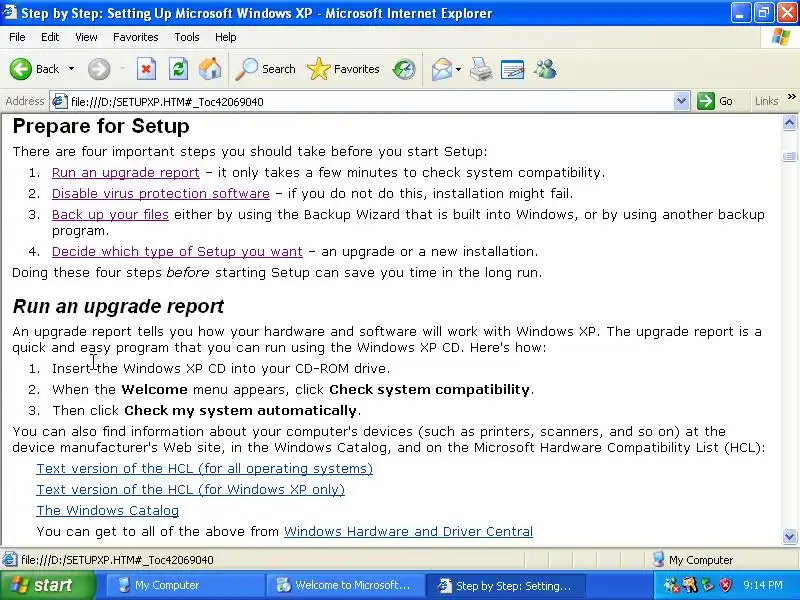
Task: Click the Forward navigation arrow icon
Action: click(x=98, y=69)
